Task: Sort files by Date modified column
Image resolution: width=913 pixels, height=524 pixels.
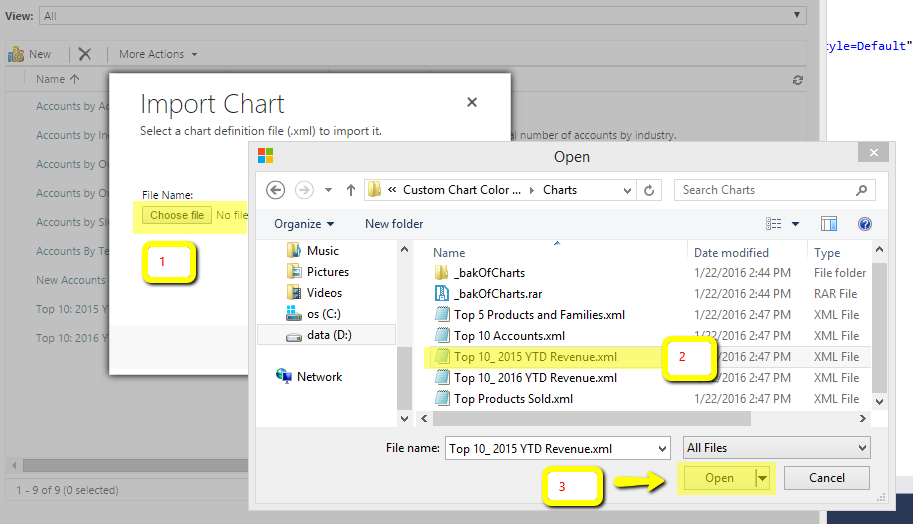Action: pos(731,253)
